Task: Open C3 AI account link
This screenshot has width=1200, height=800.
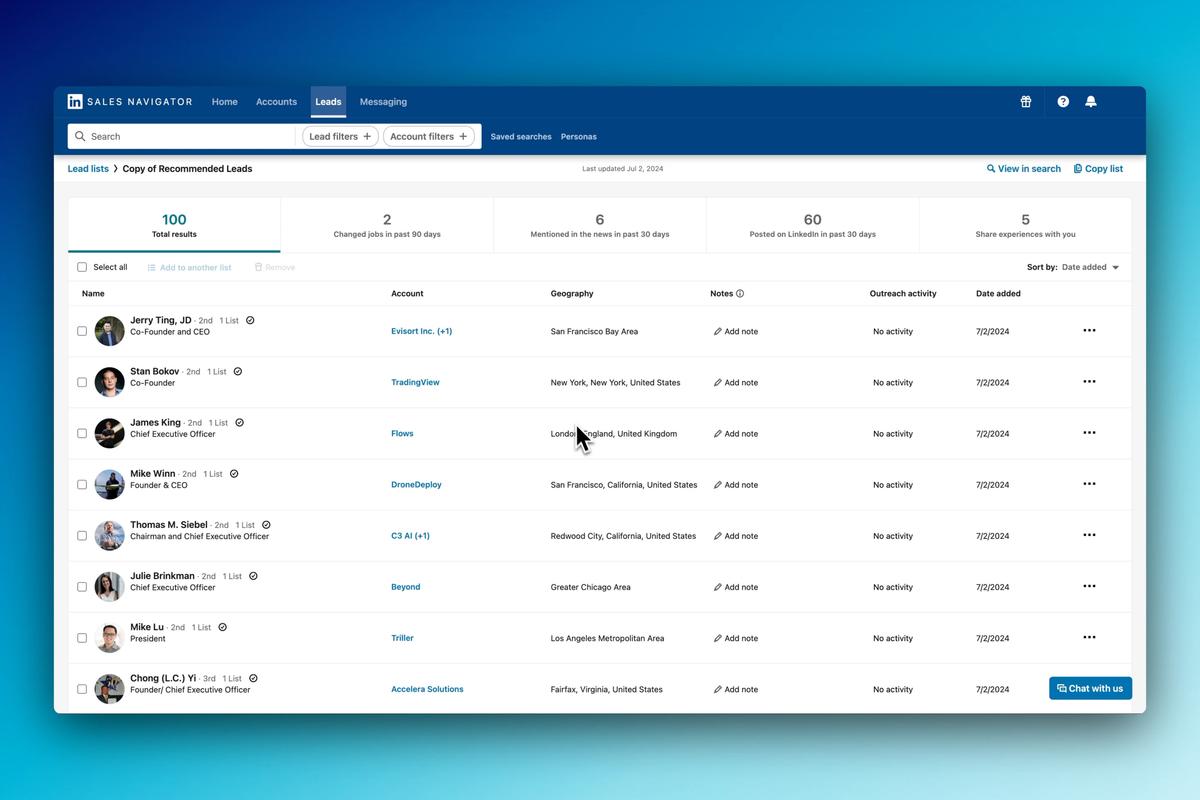Action: coord(410,536)
